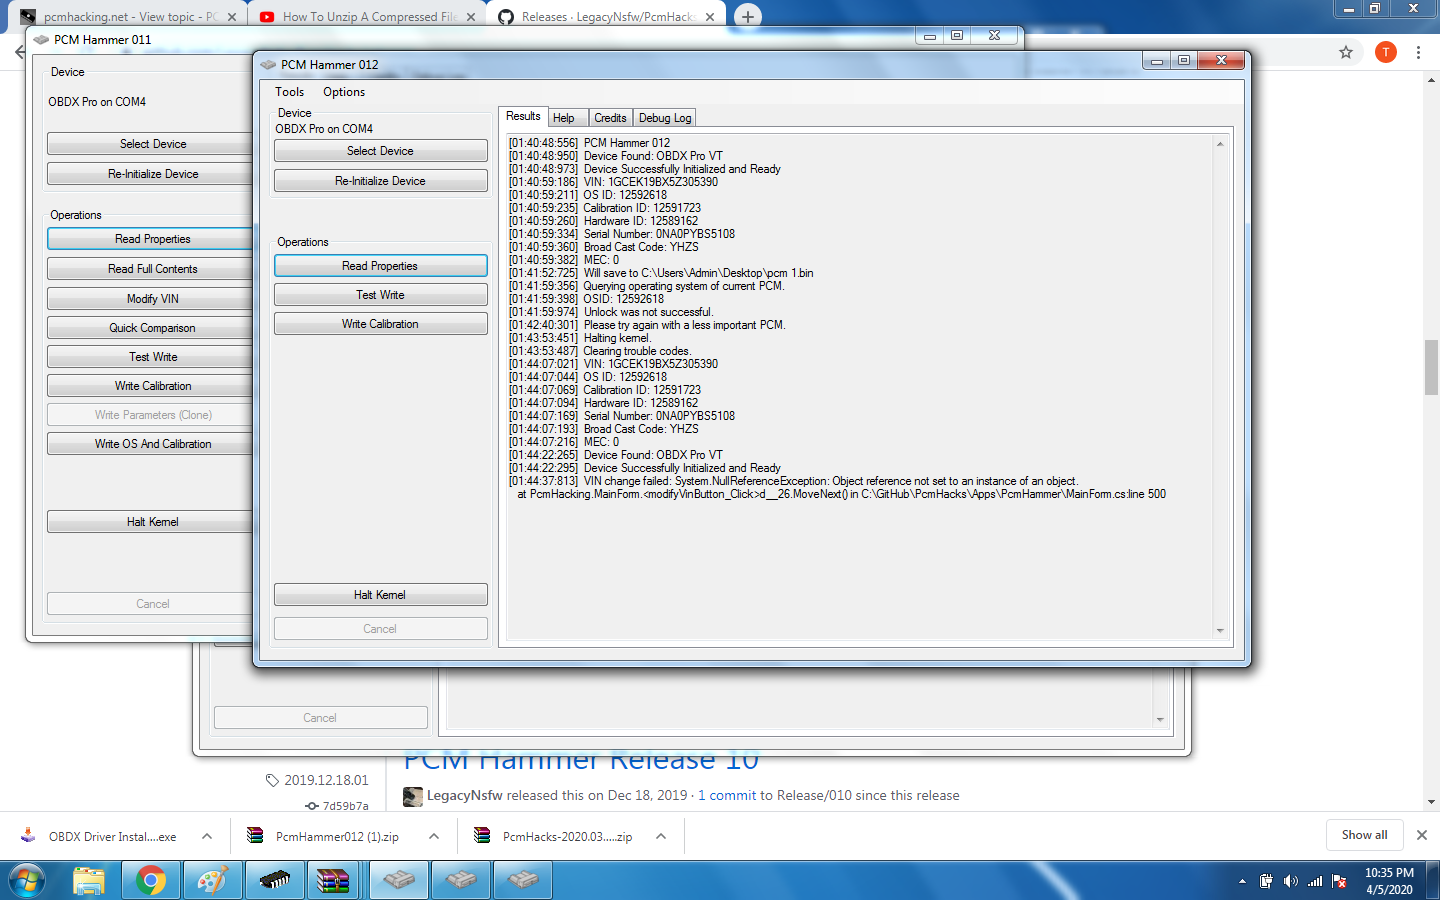Screen dimensions: 1440x900
Task: Click Select Device in PCM Hammer 011 window
Action: 150,144
